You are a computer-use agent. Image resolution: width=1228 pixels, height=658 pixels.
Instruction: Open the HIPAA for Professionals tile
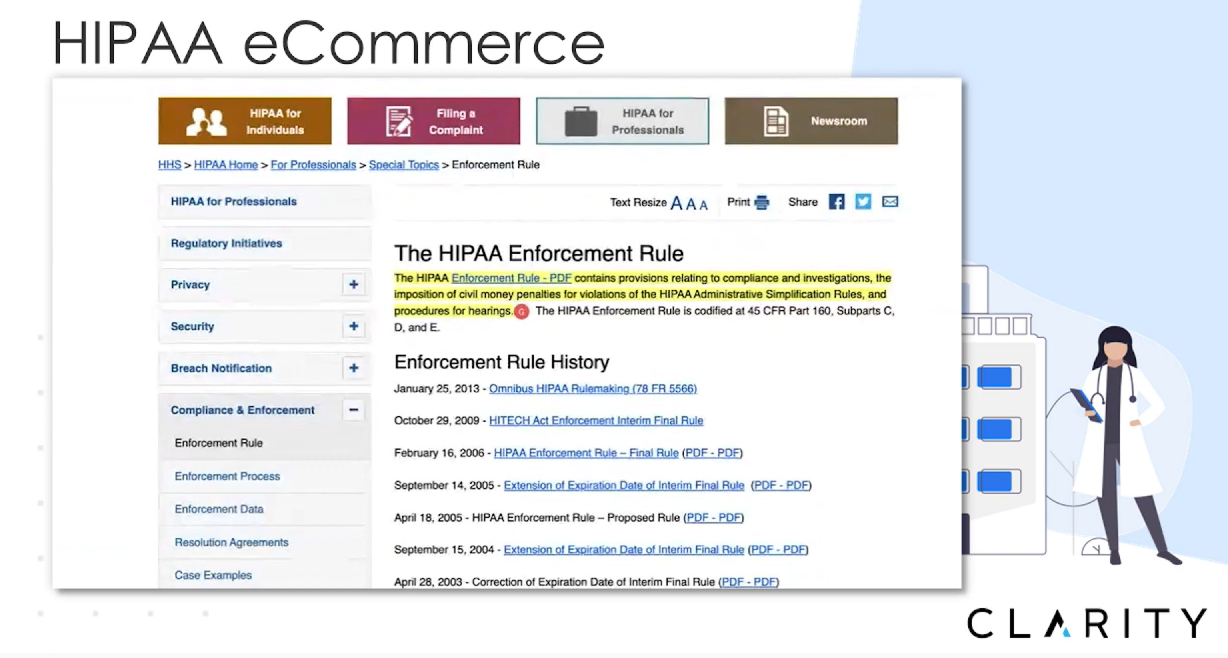(x=623, y=121)
